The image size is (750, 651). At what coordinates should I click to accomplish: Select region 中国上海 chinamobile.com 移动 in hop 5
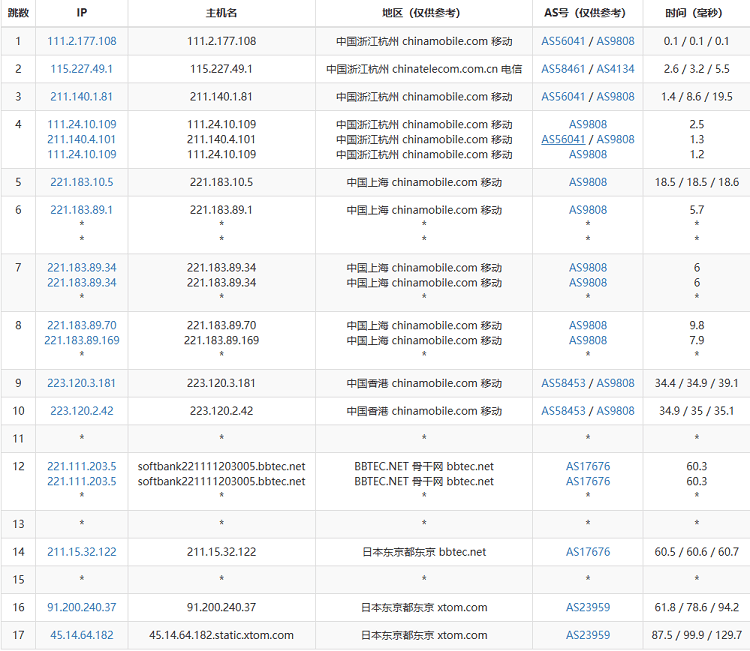pos(424,182)
